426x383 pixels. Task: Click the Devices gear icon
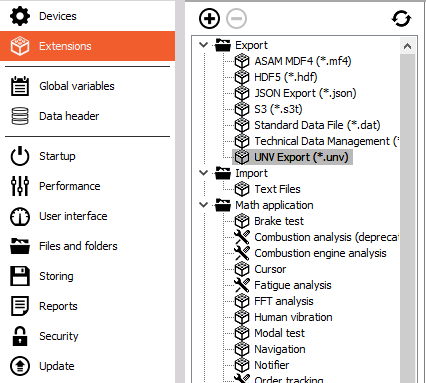point(20,16)
